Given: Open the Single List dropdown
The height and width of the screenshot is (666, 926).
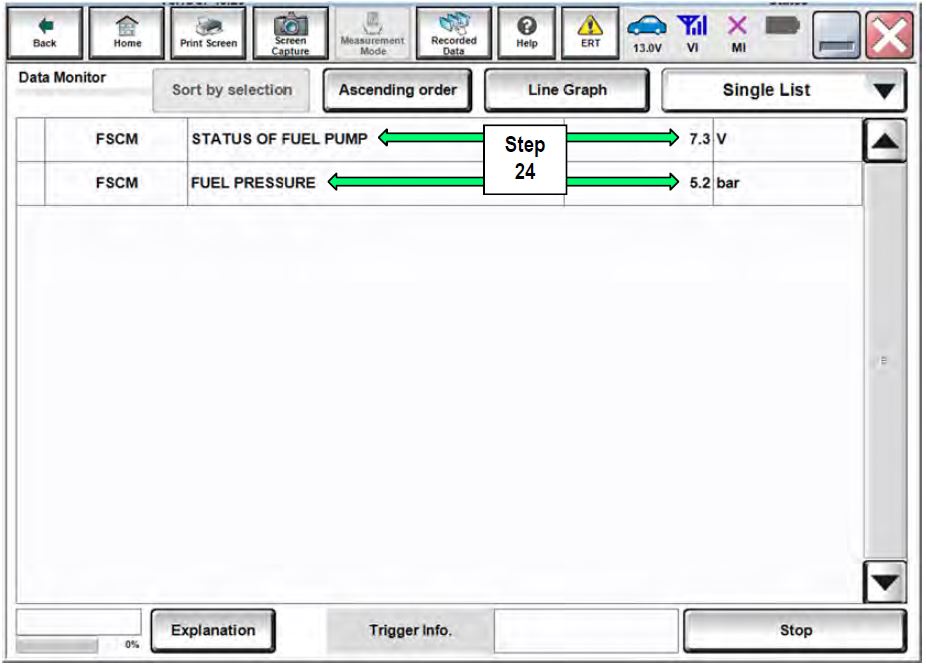Looking at the screenshot, I should (784, 90).
